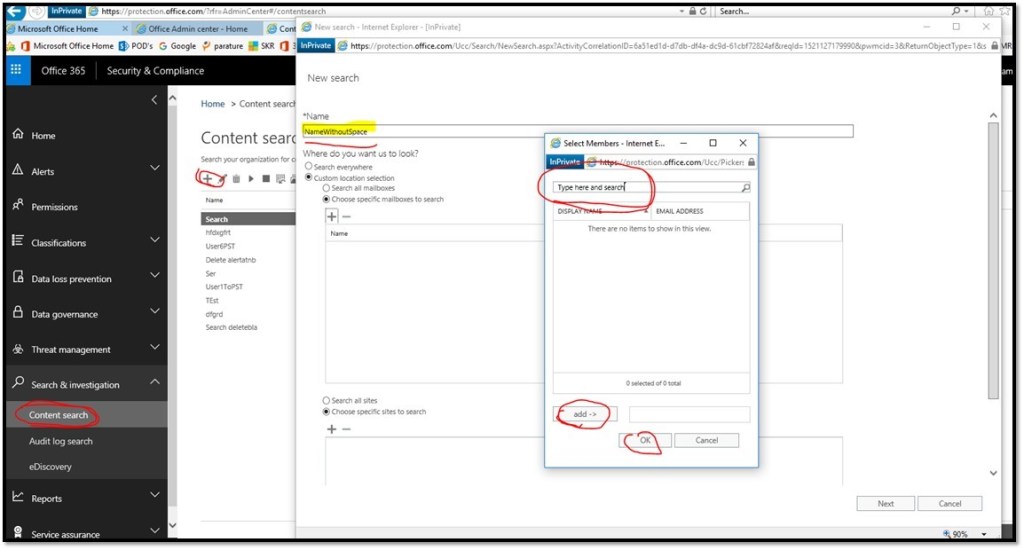Click the trash icon in Content search toolbar
The image size is (1024, 550).
point(236,179)
